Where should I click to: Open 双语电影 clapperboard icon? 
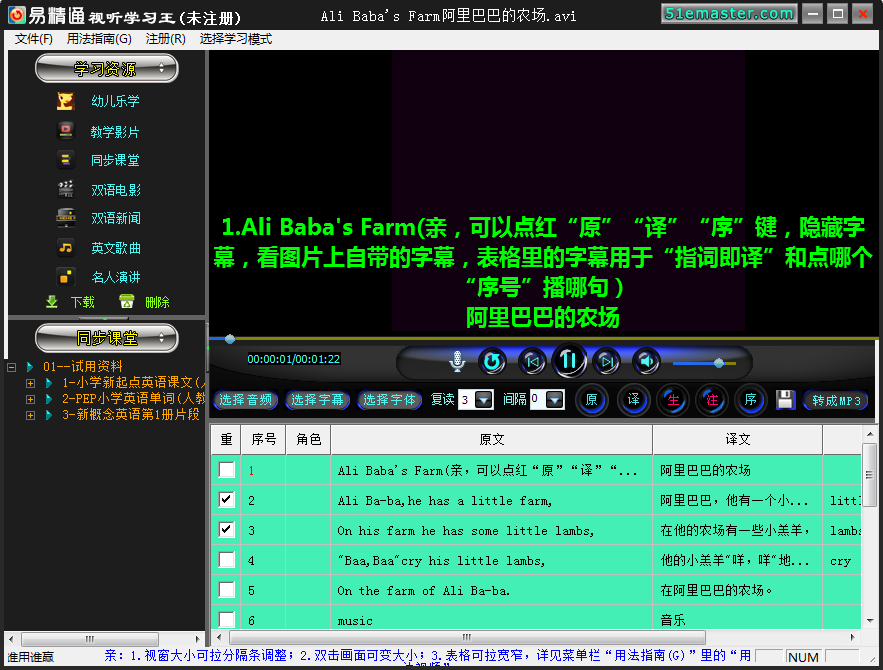click(66, 189)
